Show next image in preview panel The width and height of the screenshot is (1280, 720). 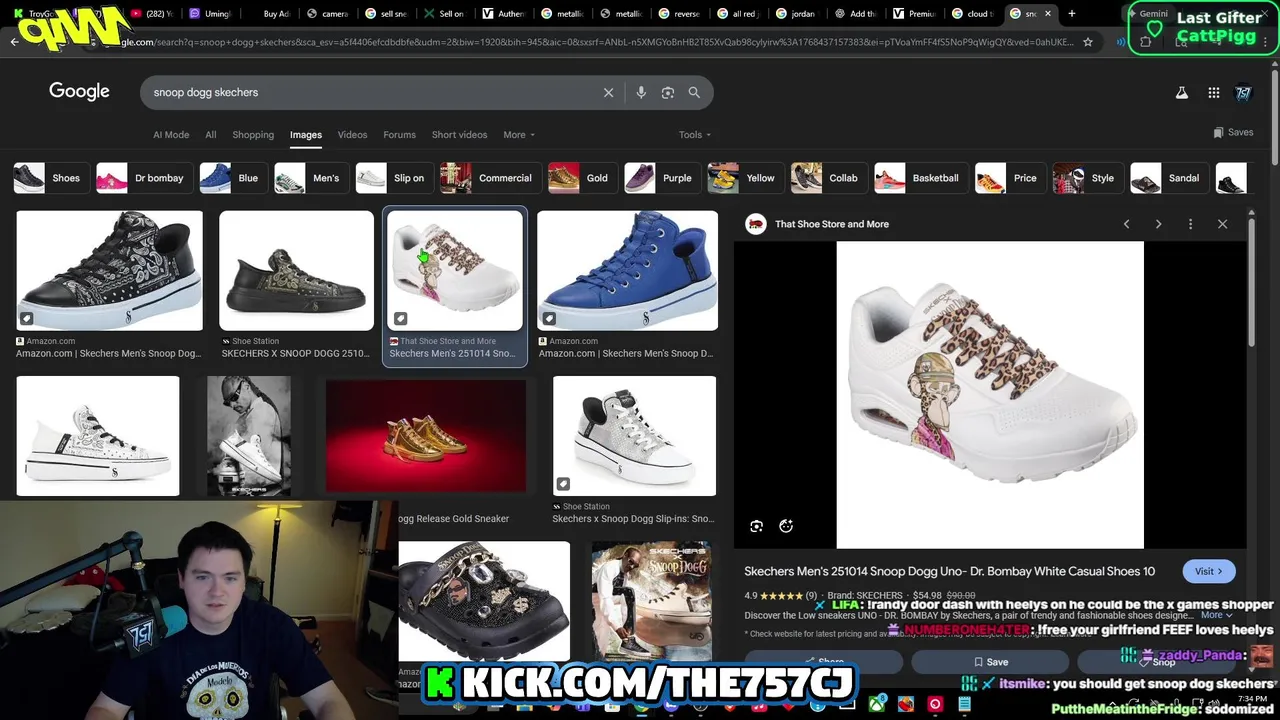[x=1158, y=224]
